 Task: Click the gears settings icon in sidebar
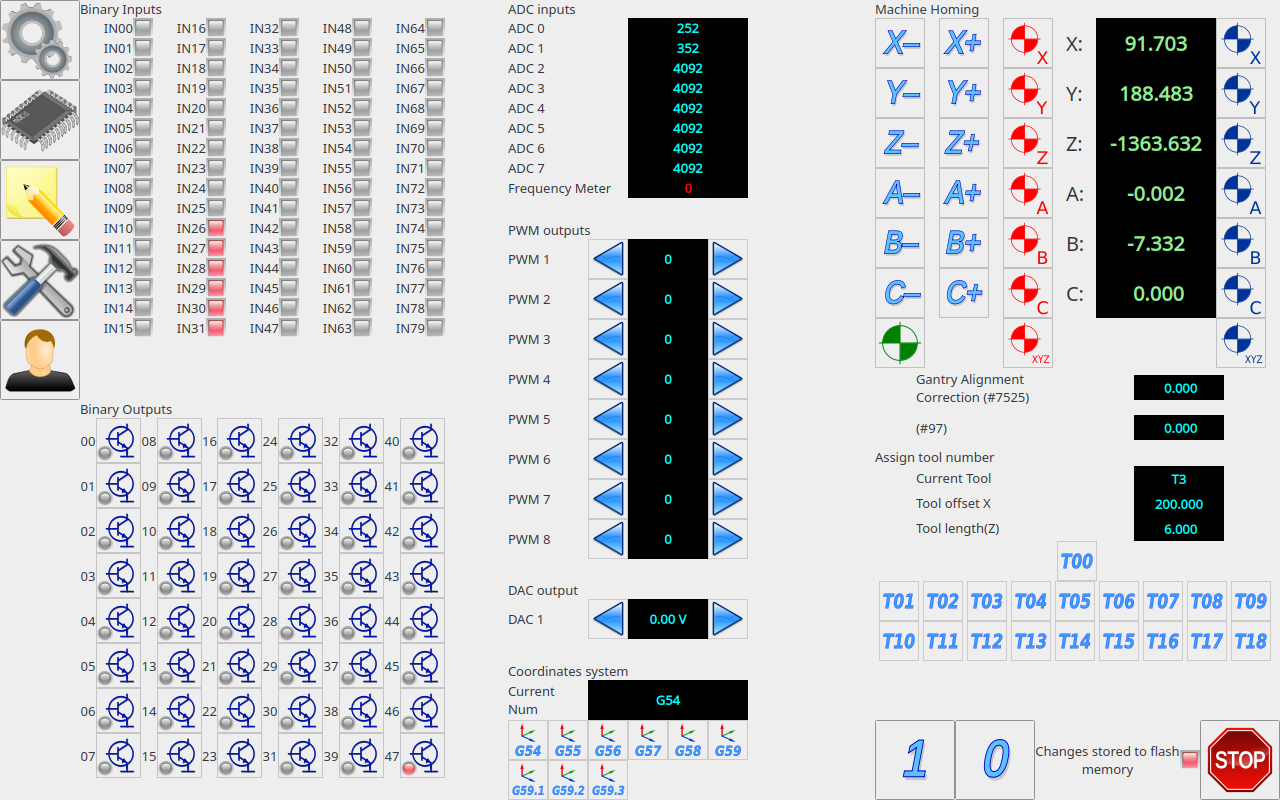39,40
